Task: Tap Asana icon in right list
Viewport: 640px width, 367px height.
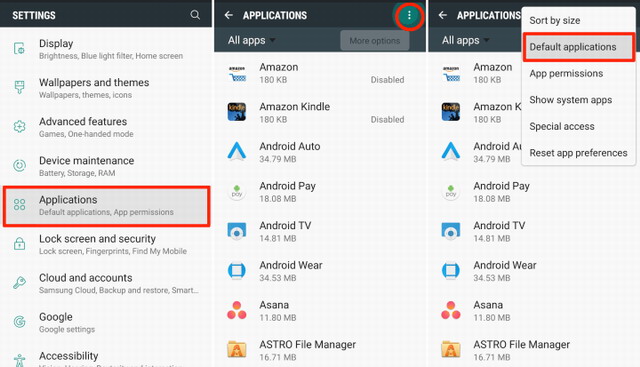Action: coord(451,310)
